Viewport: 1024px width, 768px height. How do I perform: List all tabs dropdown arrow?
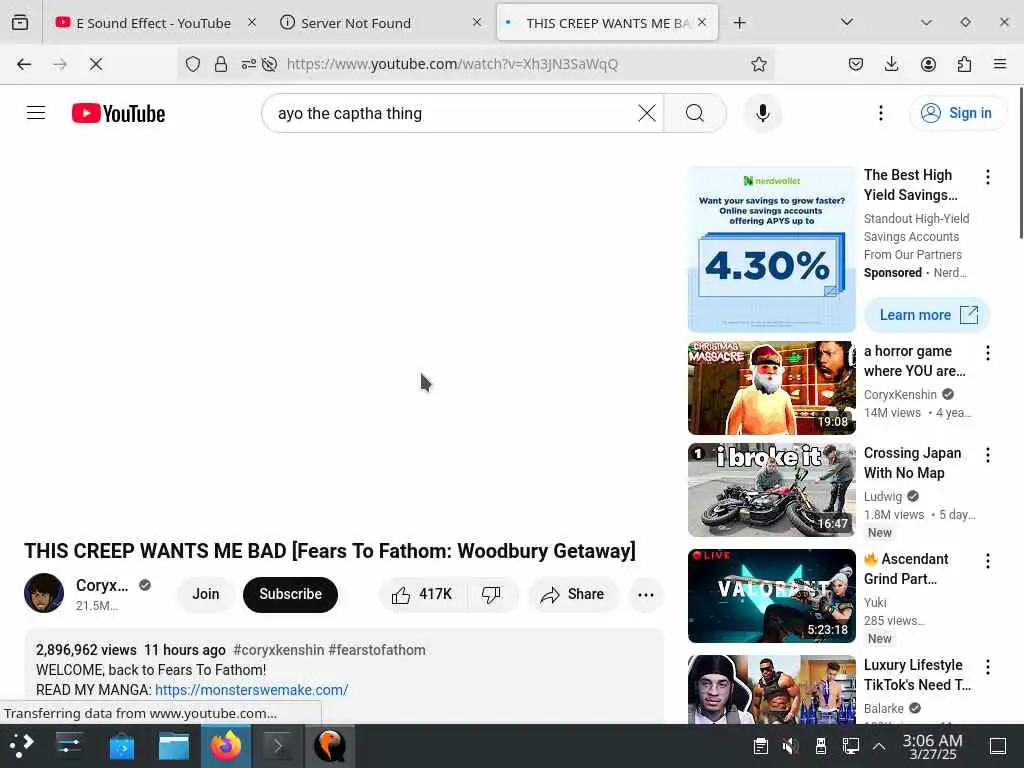pos(847,23)
